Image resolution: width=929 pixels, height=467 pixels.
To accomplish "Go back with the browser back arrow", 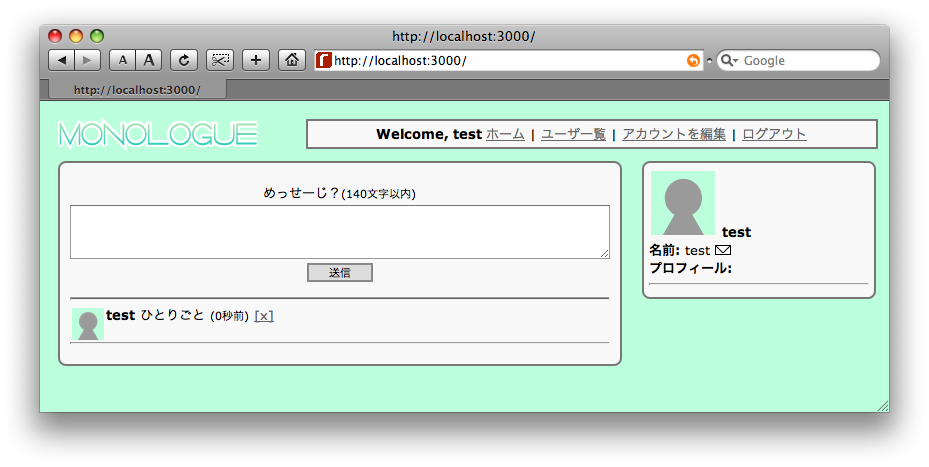I will 62,60.
